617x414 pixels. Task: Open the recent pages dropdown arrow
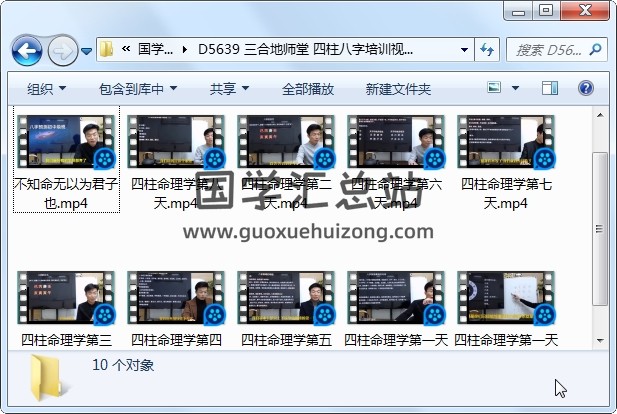(87, 50)
